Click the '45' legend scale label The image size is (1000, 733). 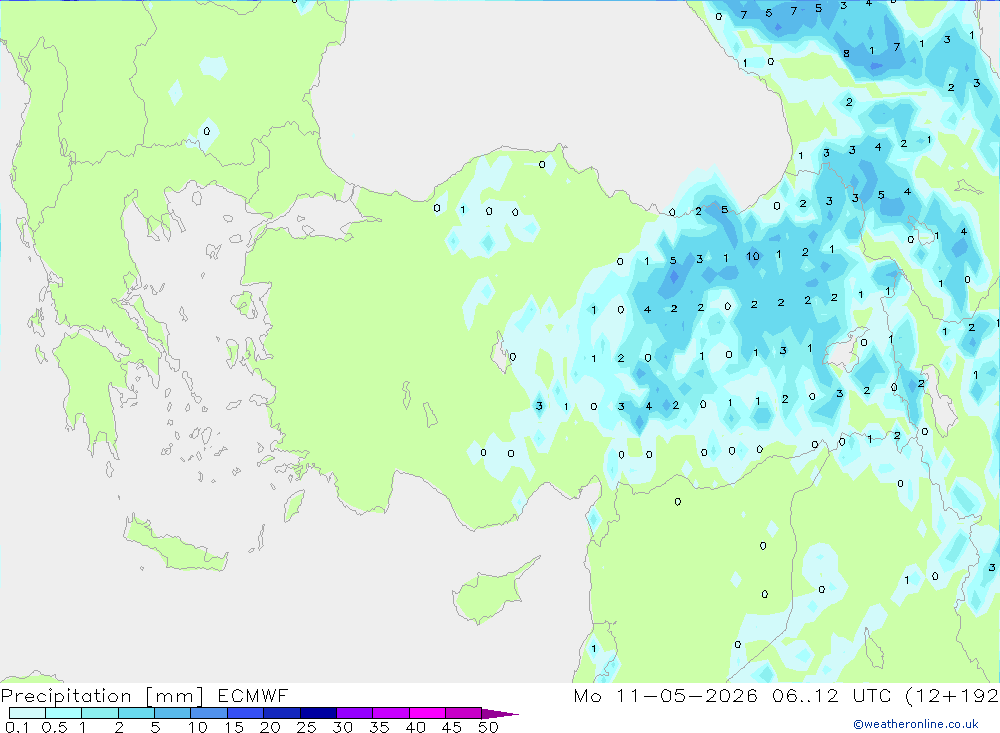tap(452, 727)
